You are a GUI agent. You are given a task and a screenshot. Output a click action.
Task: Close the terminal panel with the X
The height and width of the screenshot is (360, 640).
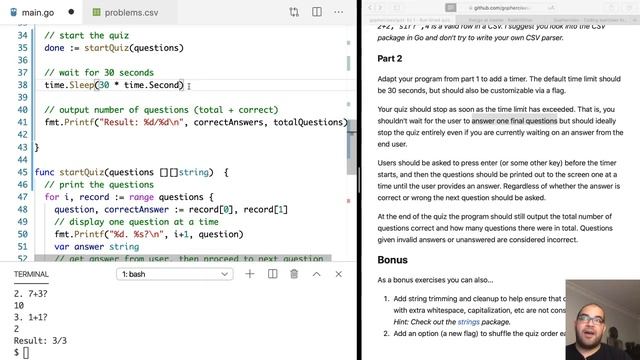click(x=338, y=274)
